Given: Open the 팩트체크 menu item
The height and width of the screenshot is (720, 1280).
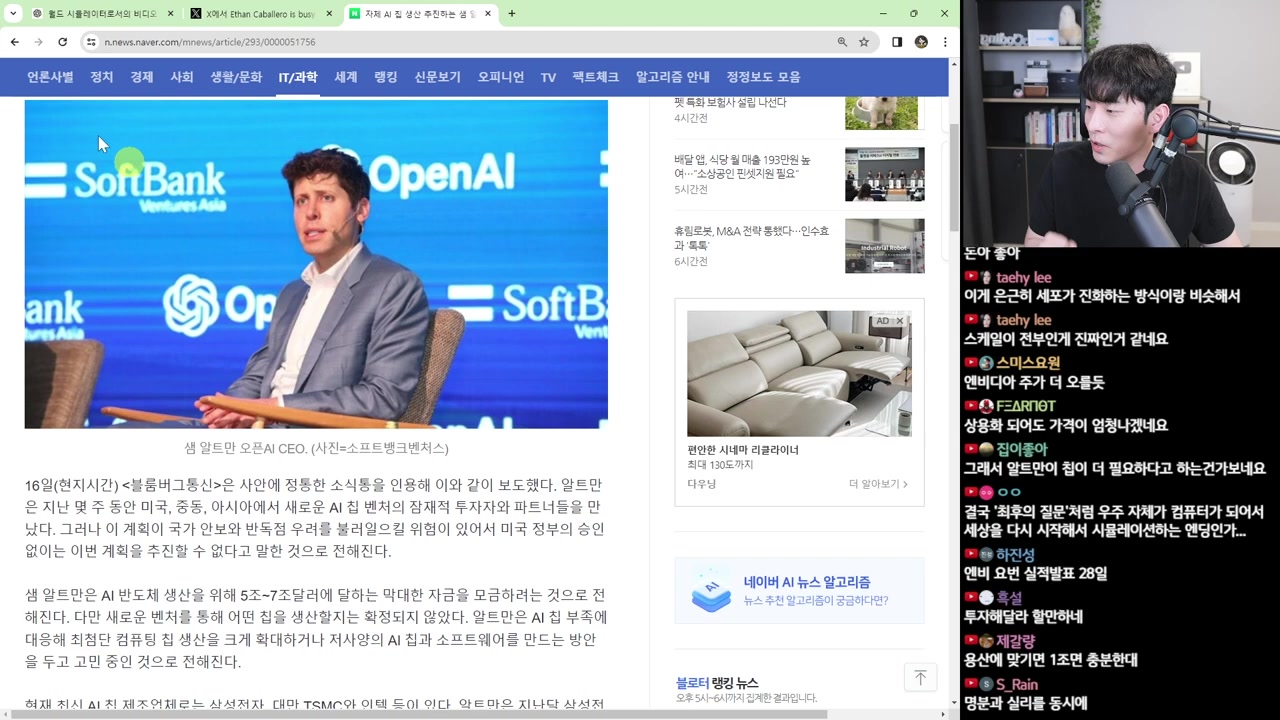Looking at the screenshot, I should point(596,77).
